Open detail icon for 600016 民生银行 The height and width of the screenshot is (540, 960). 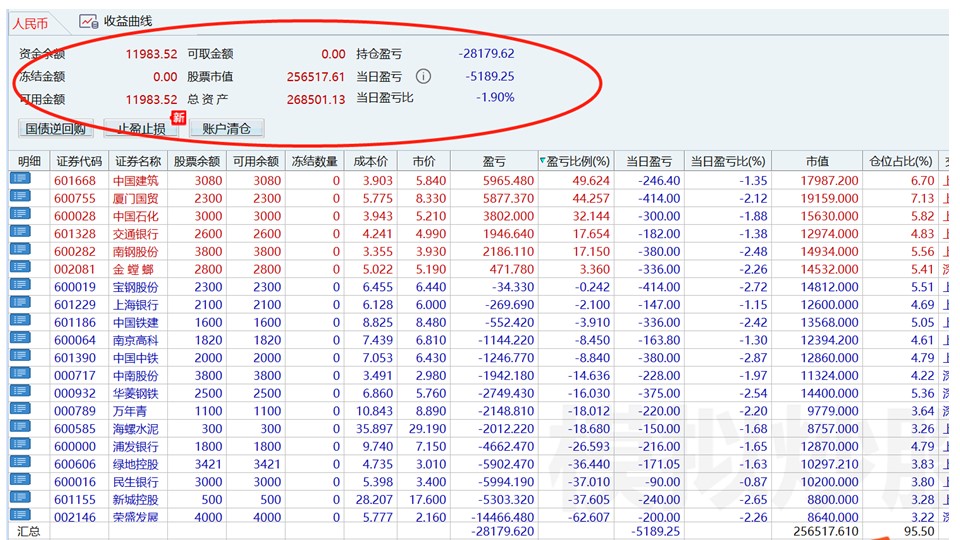(20, 481)
